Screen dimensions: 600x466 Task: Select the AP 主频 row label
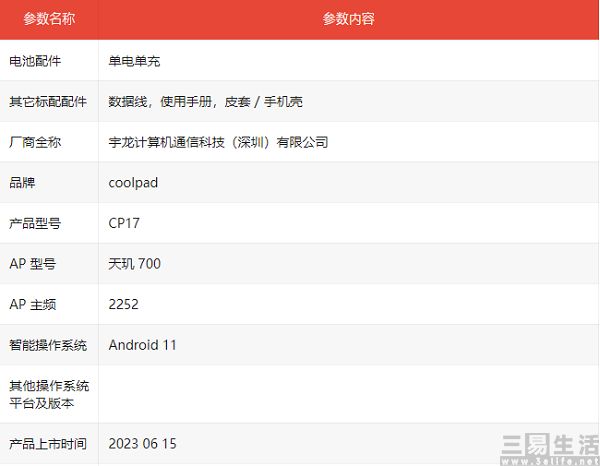[32, 304]
